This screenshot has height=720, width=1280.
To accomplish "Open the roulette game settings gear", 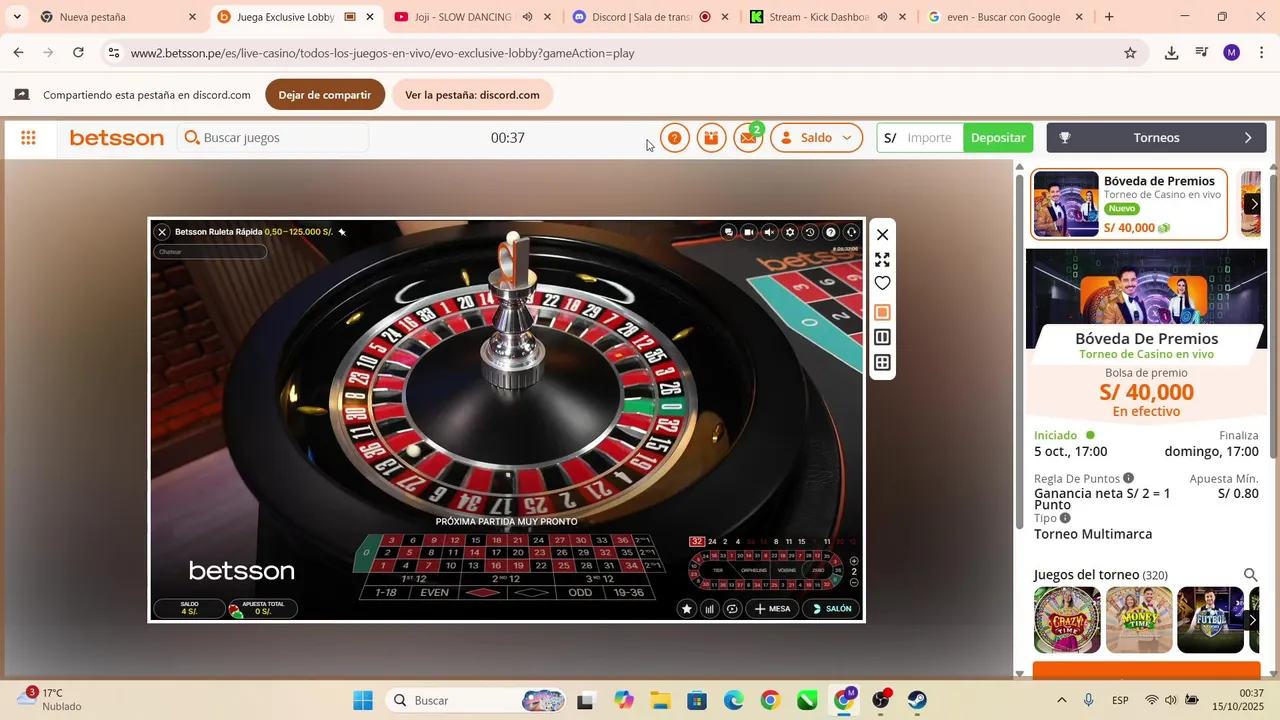I will coord(790,232).
